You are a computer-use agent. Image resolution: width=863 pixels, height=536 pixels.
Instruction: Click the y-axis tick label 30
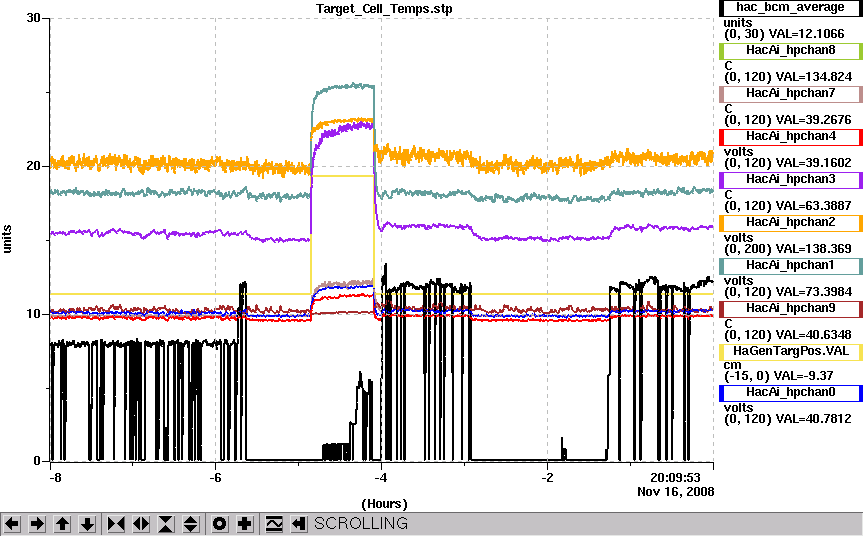(34, 18)
